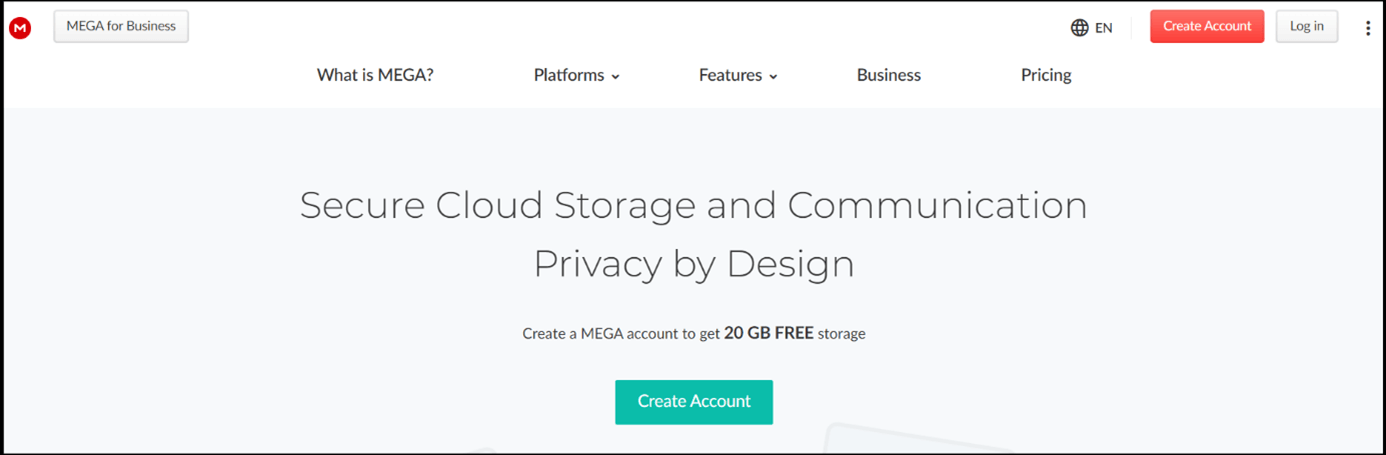Click the globe language icon
1386x455 pixels.
[1079, 28]
